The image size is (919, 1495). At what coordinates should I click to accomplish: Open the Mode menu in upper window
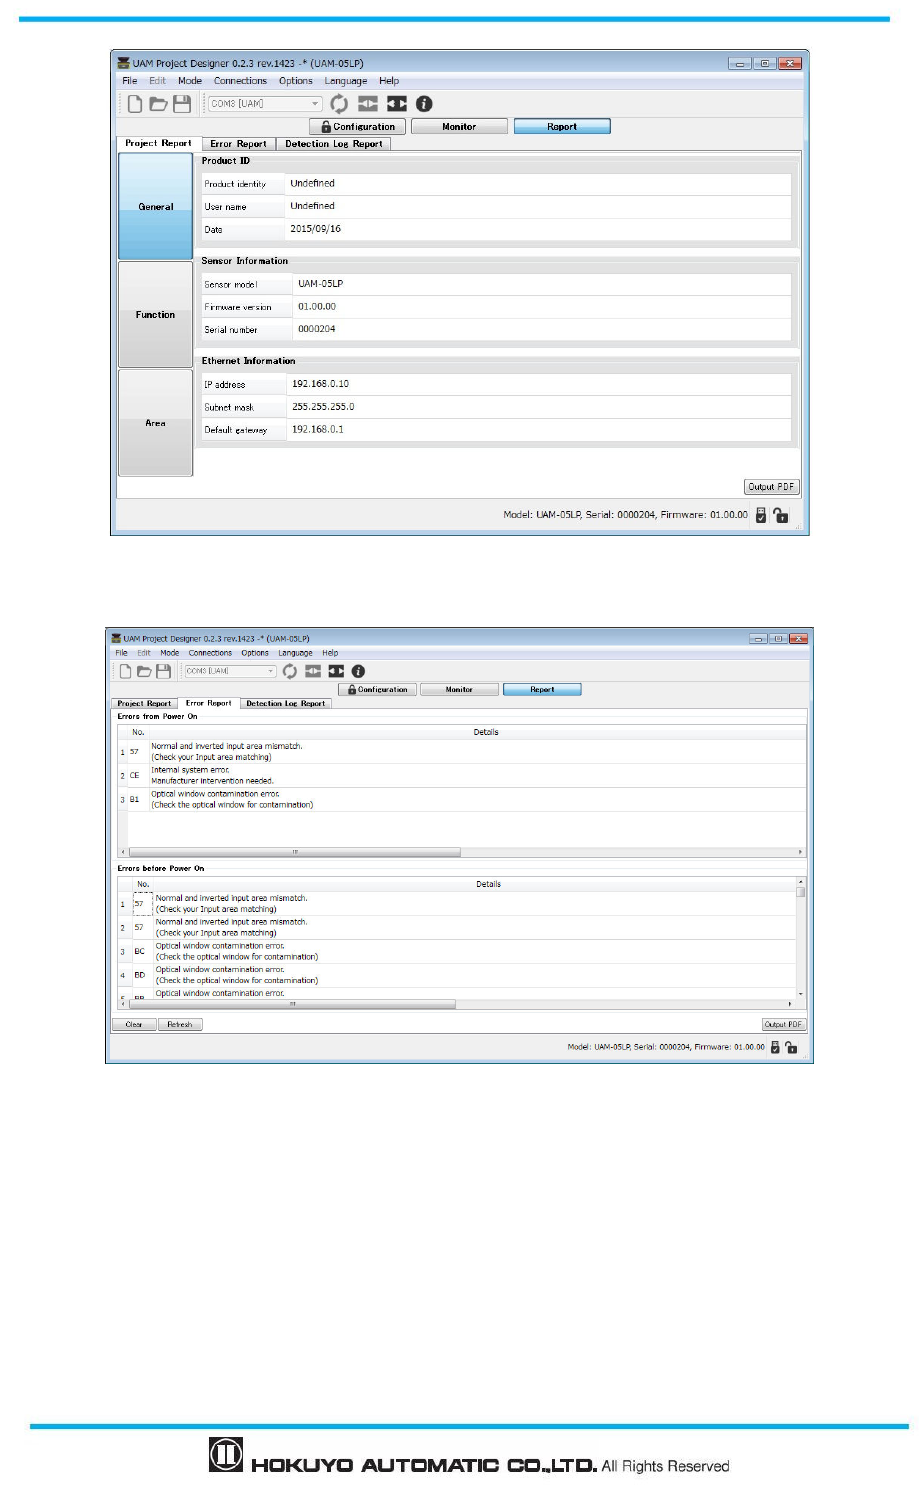[x=190, y=81]
